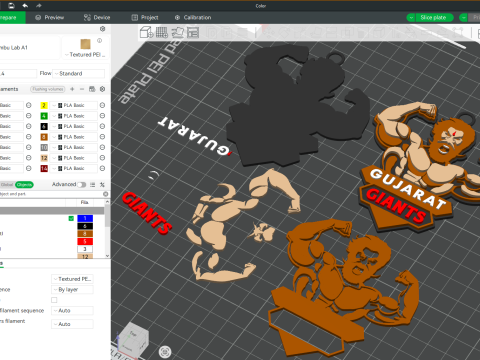Click the view orientation cube

(133, 340)
